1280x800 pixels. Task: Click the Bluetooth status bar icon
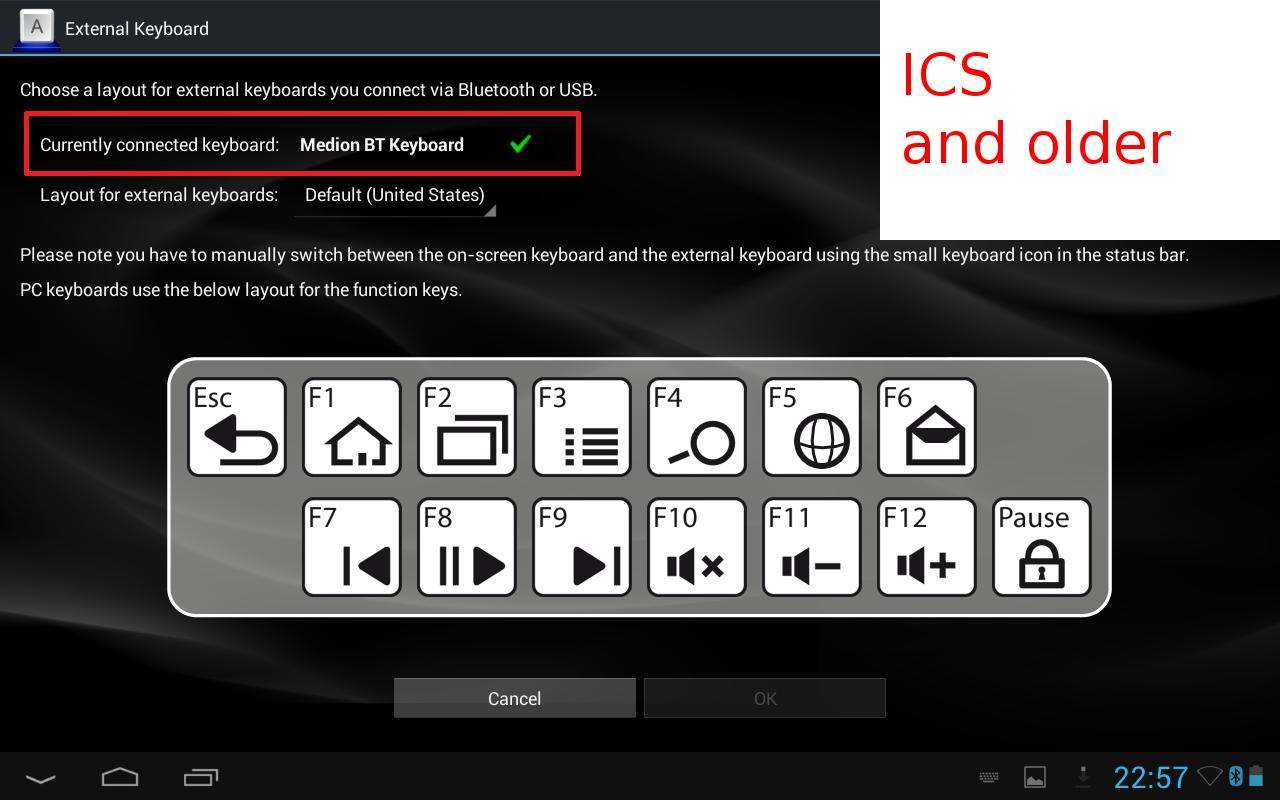click(x=1236, y=776)
